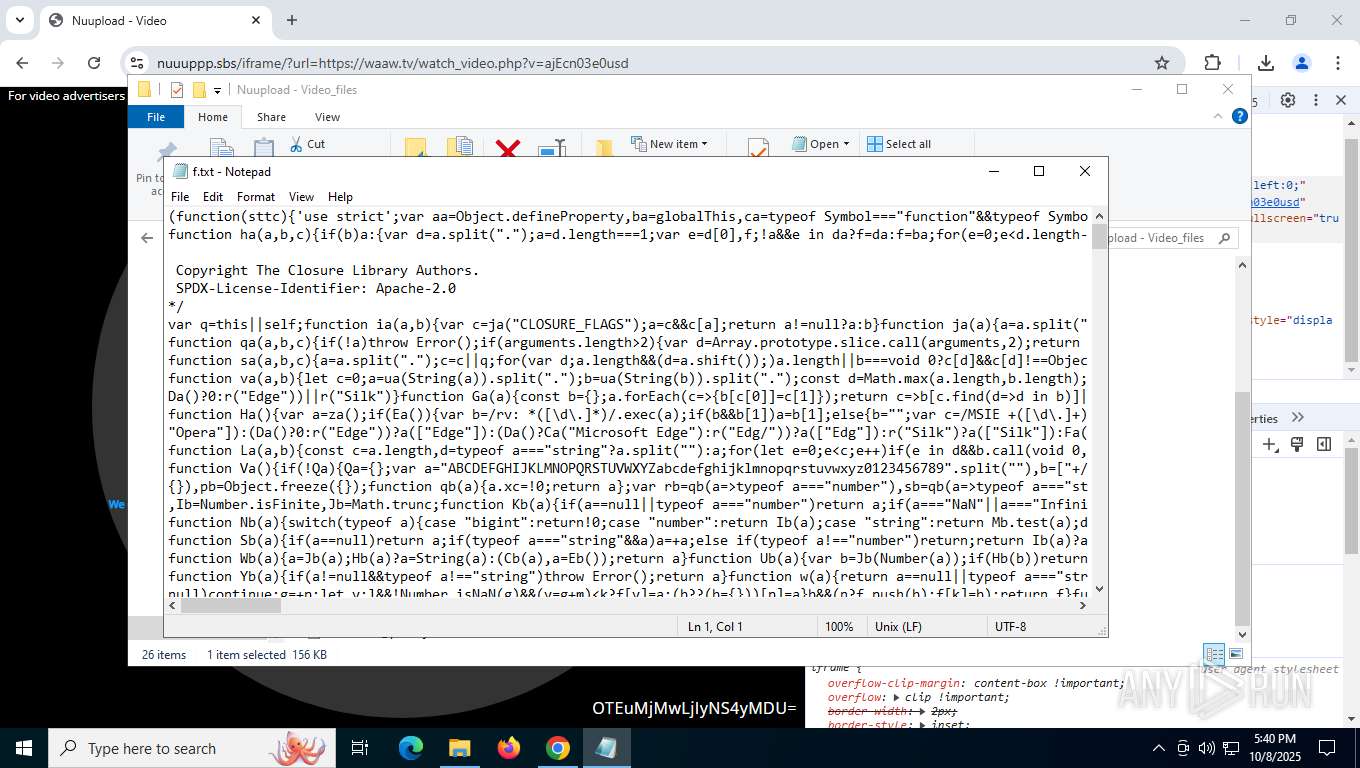Go forward in Chrome
Image resolution: width=1360 pixels, height=768 pixels.
click(x=58, y=63)
